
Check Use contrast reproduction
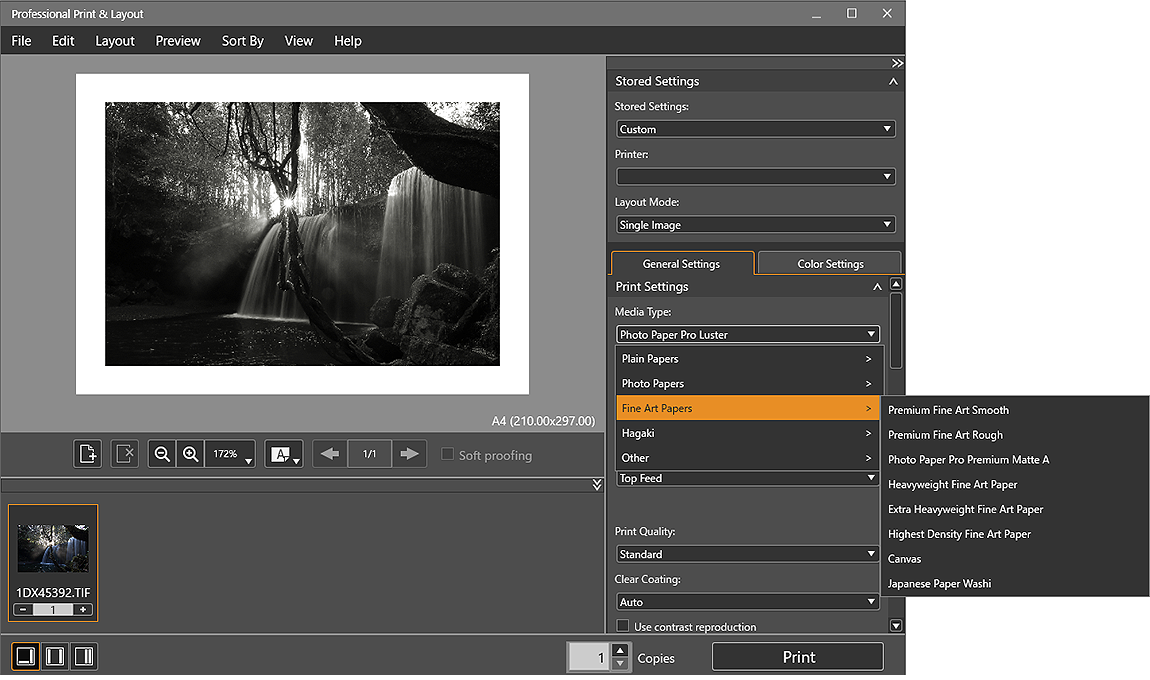(623, 626)
